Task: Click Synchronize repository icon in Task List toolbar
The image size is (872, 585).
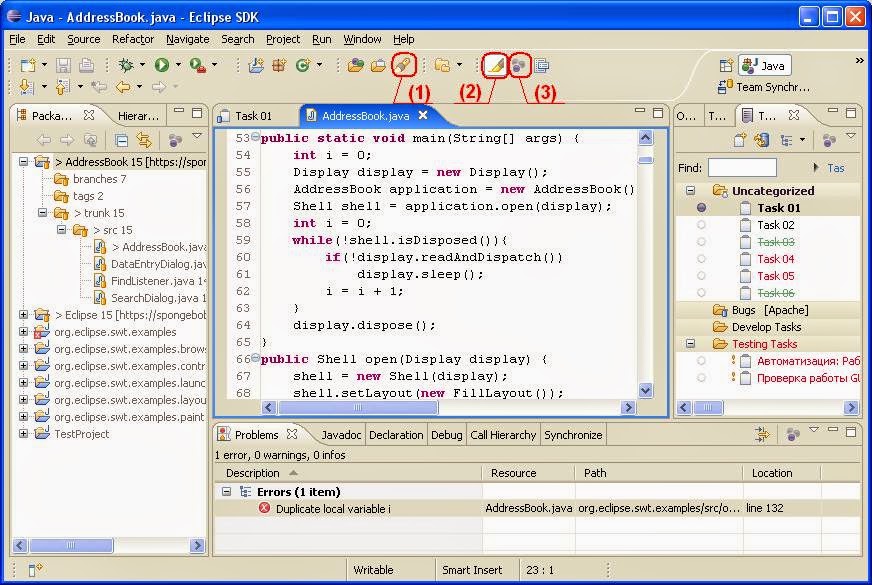Action: (x=762, y=140)
